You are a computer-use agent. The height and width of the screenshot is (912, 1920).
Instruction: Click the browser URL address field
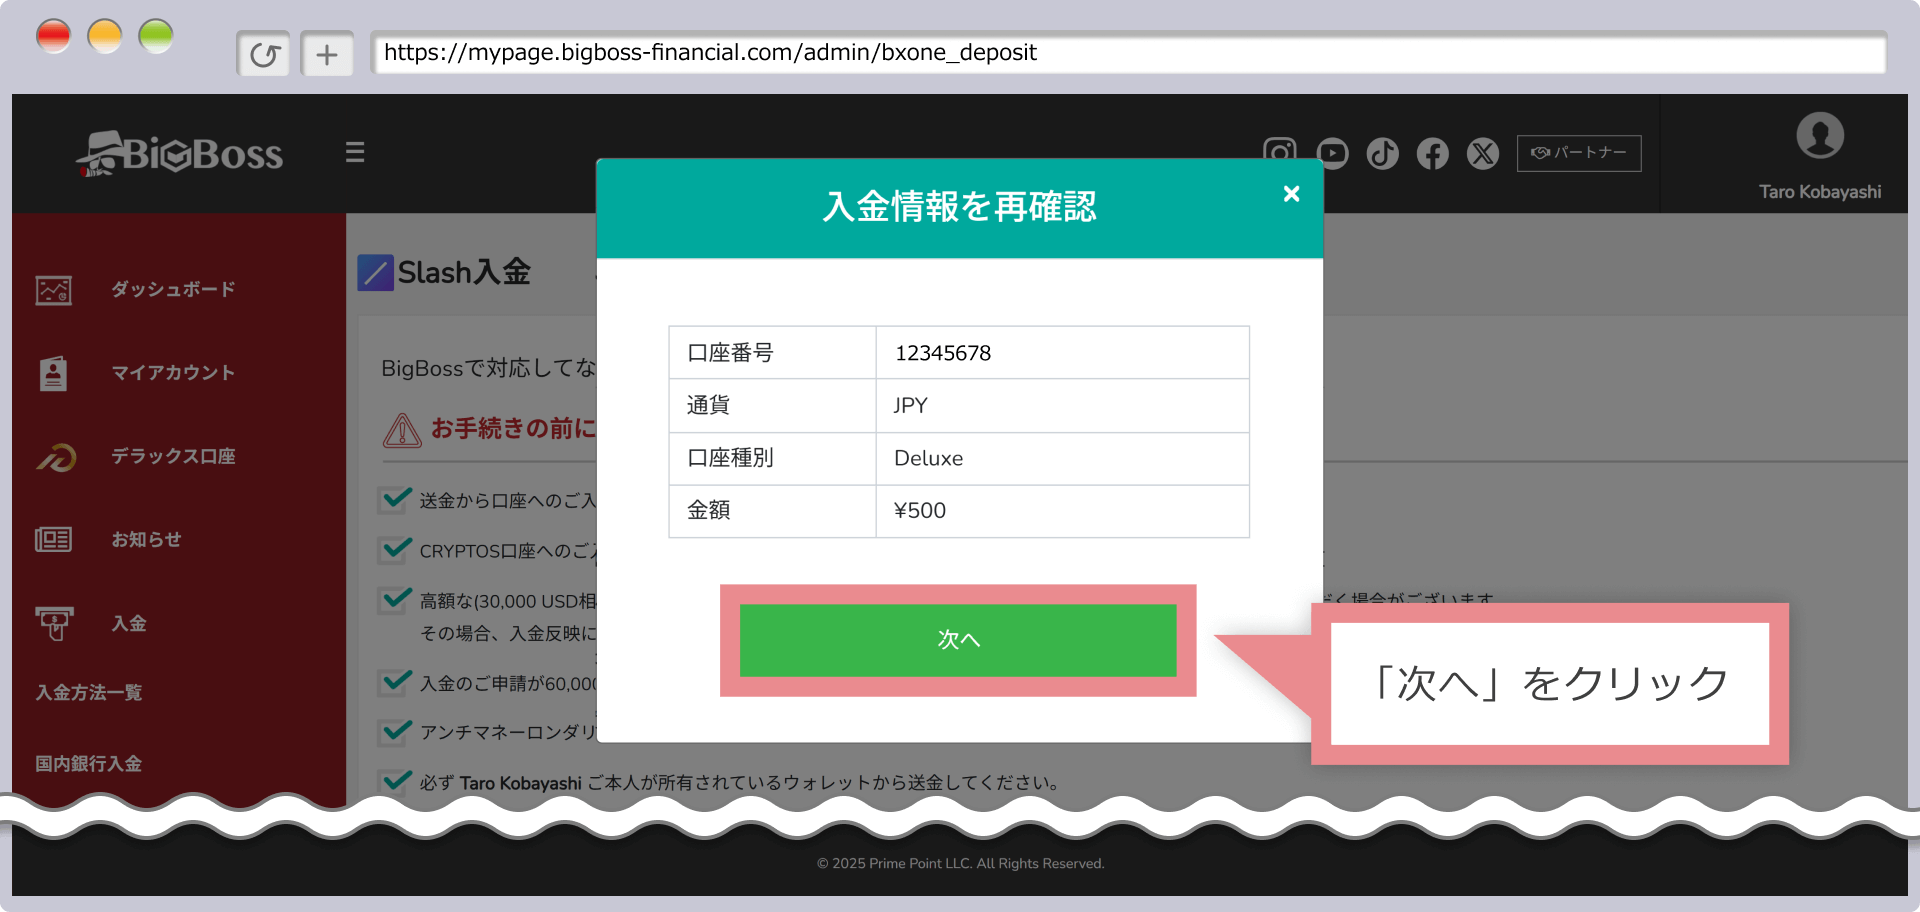pyautogui.click(x=1128, y=53)
